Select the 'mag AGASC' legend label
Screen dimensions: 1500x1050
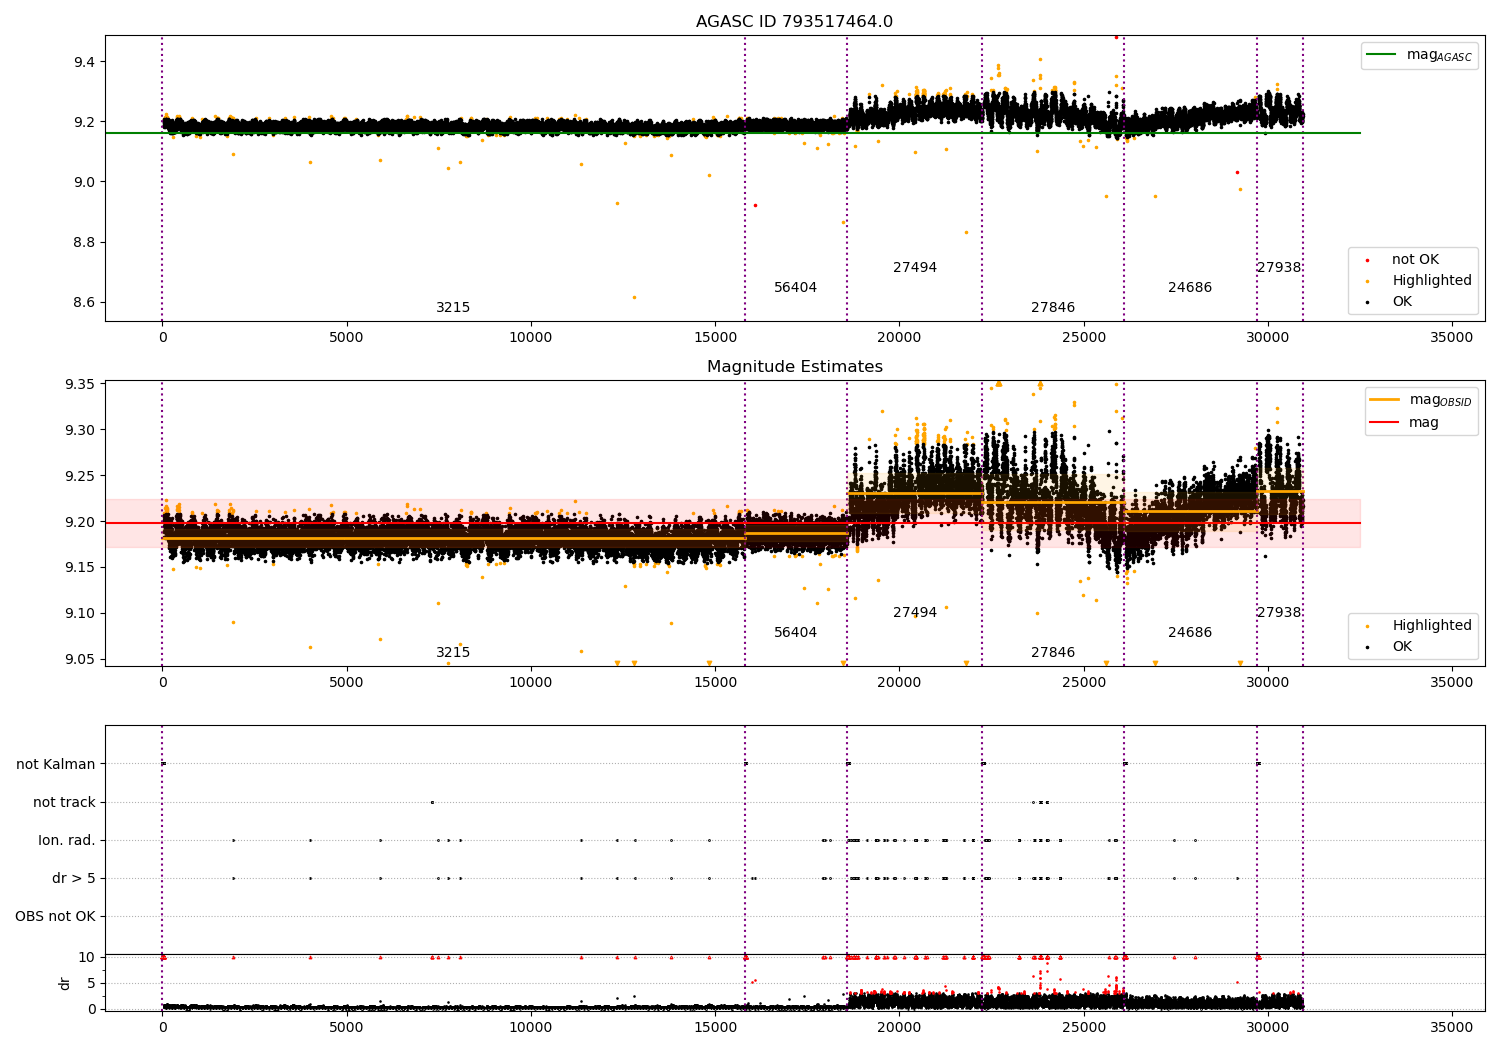point(1439,55)
